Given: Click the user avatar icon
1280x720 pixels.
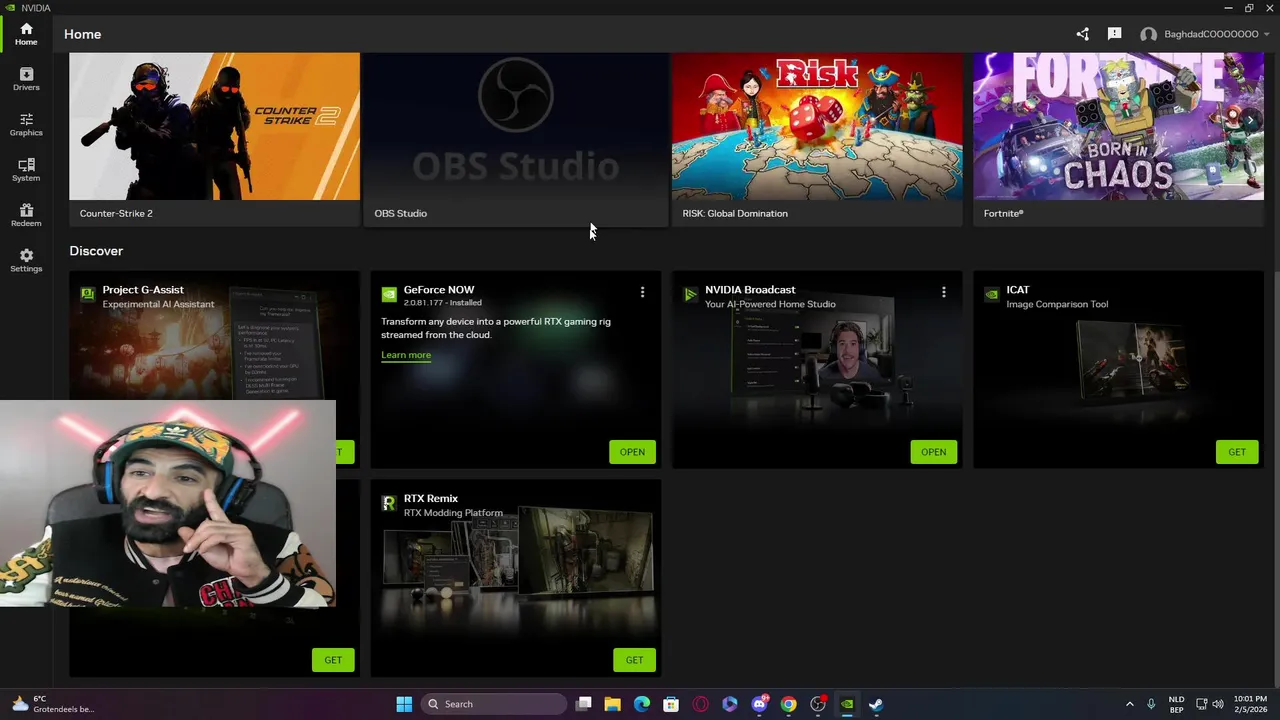Looking at the screenshot, I should click(1148, 34).
